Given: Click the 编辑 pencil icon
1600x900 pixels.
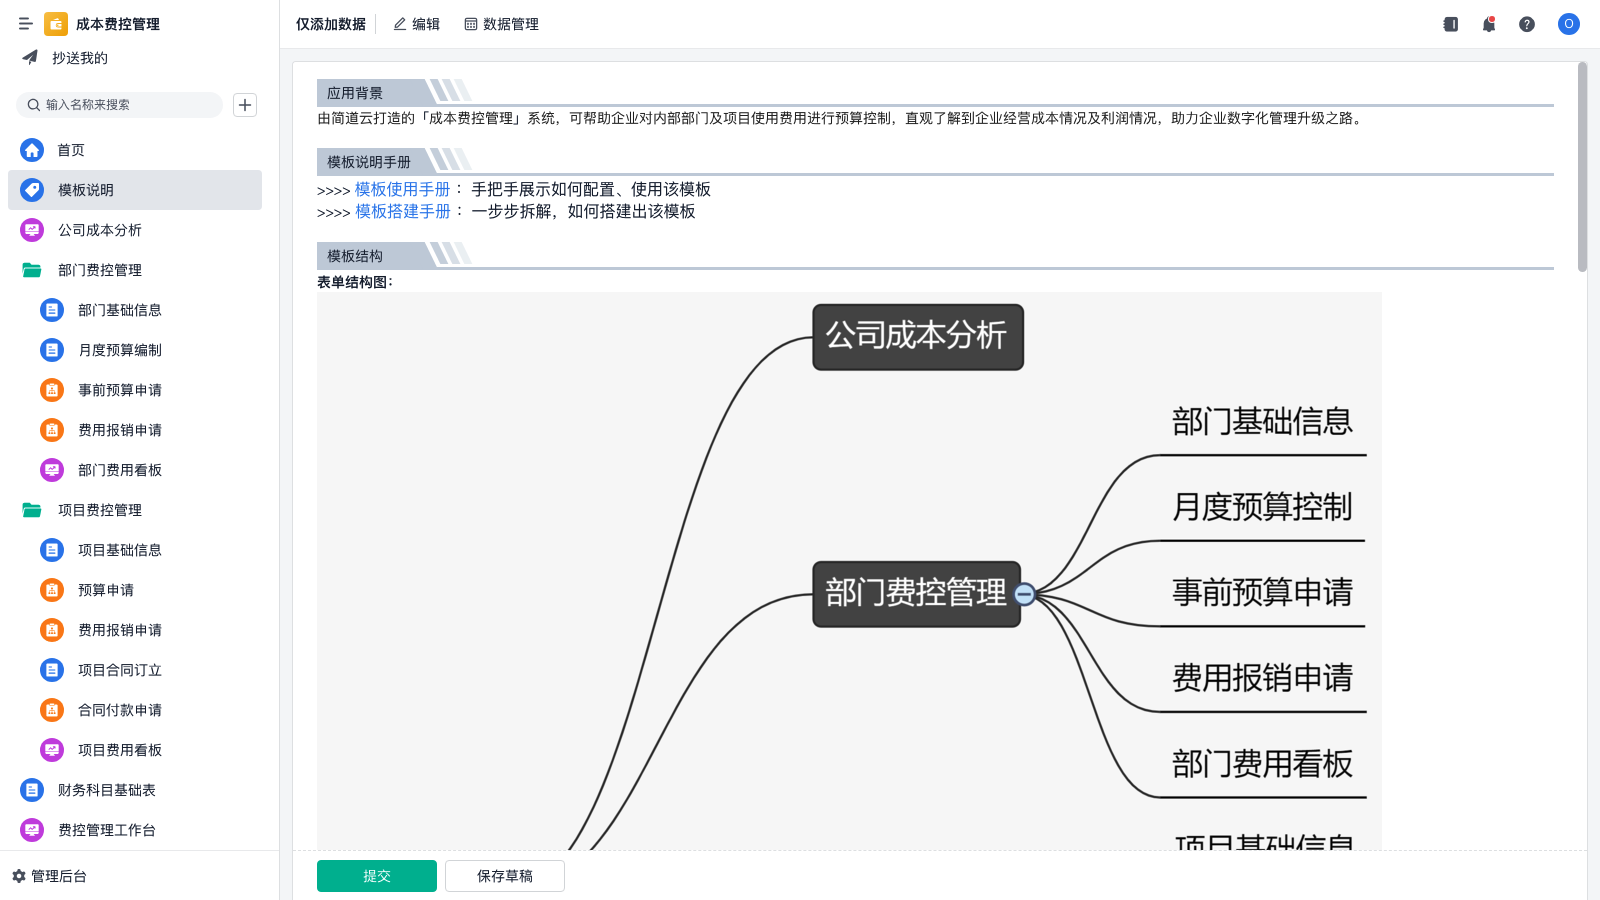Looking at the screenshot, I should 400,24.
